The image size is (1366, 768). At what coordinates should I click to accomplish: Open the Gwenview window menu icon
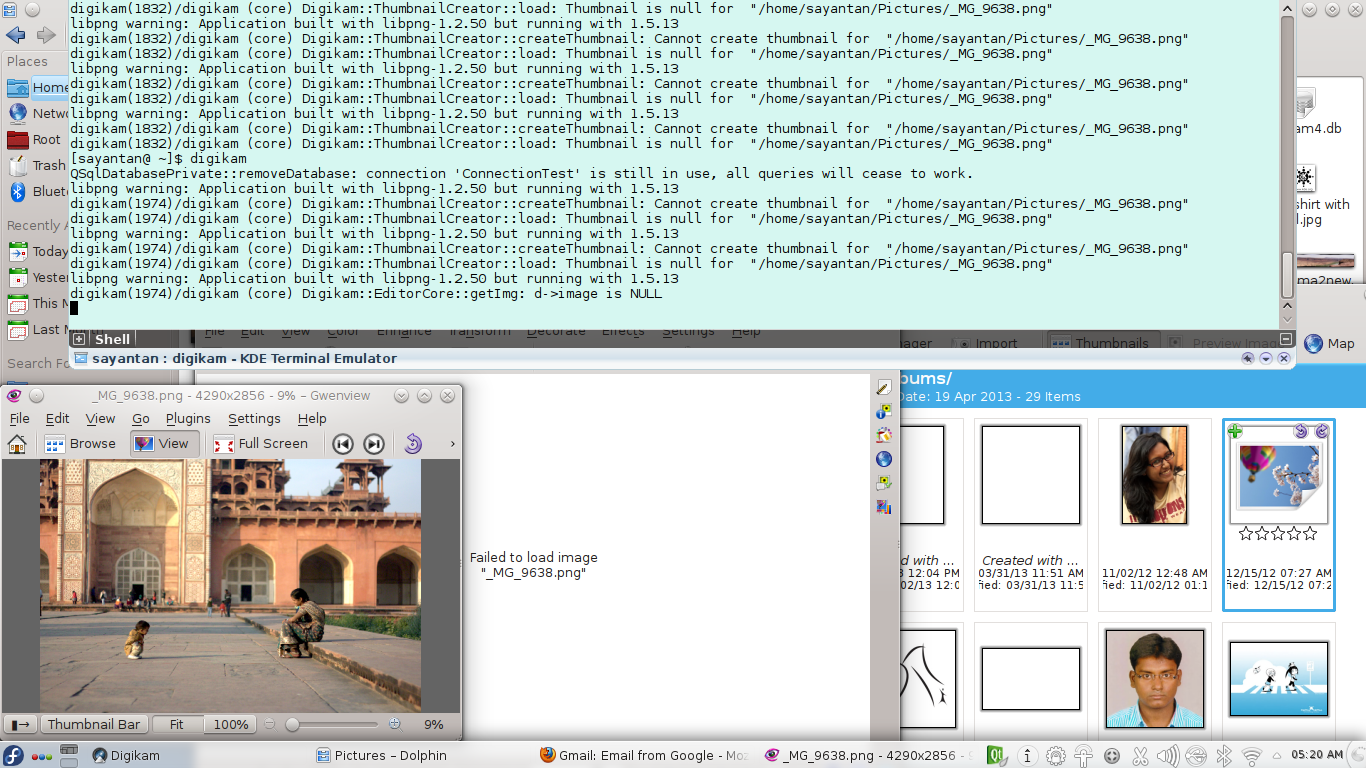(14, 396)
